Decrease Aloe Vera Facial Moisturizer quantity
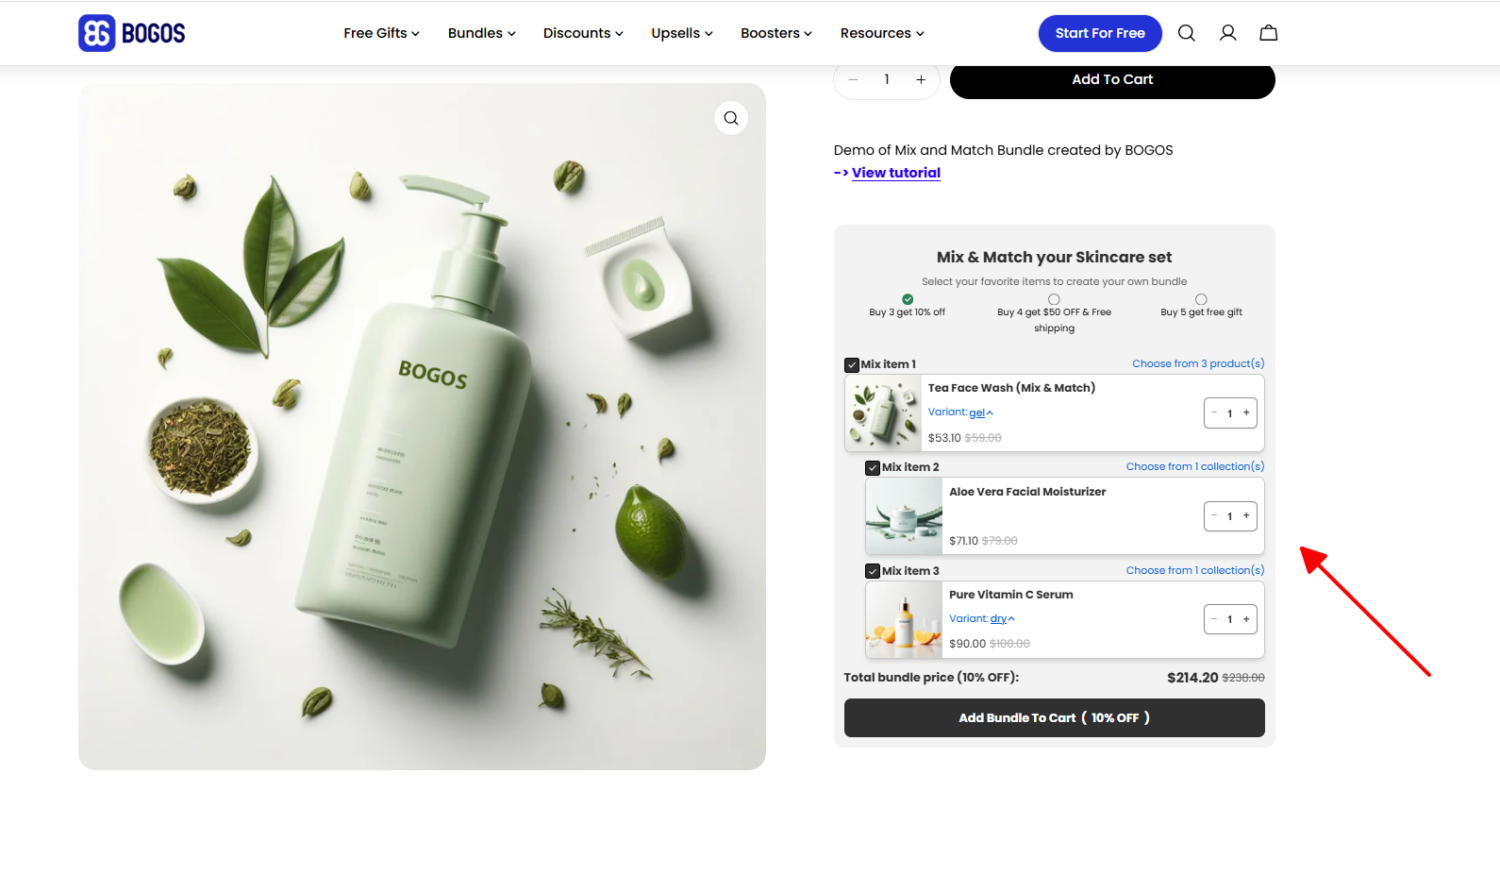This screenshot has height=892, width=1500. [x=1214, y=516]
